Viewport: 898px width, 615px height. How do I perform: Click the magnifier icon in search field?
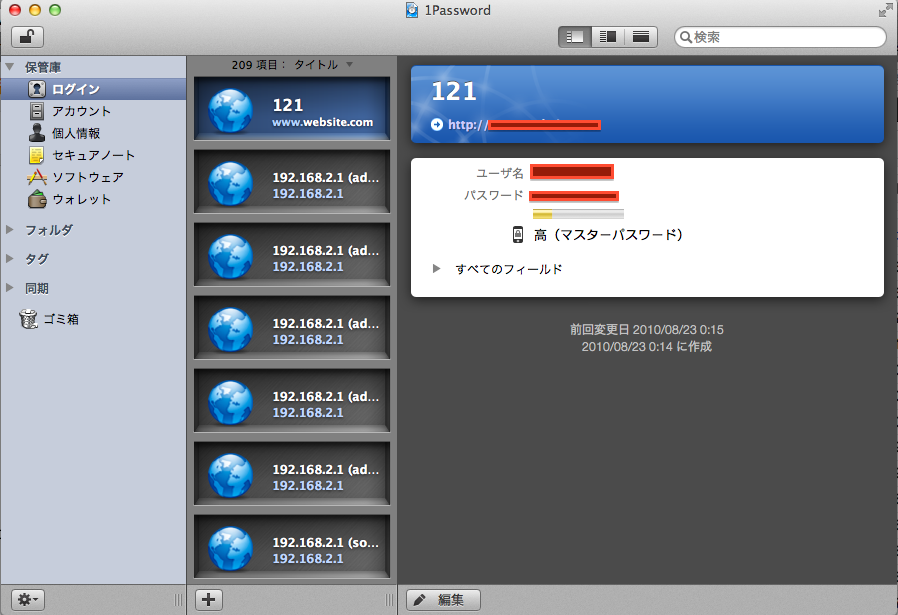tap(686, 38)
